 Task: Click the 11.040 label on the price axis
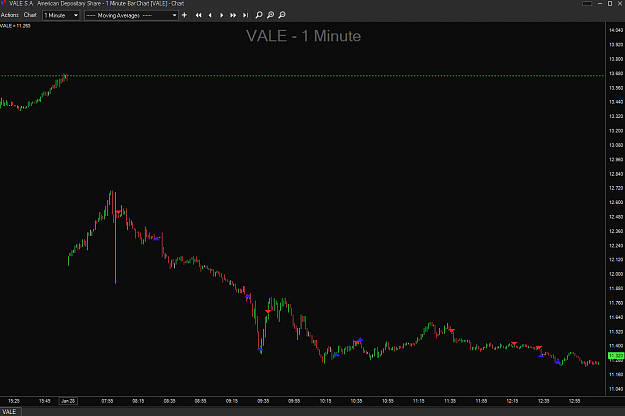pyautogui.click(x=616, y=389)
